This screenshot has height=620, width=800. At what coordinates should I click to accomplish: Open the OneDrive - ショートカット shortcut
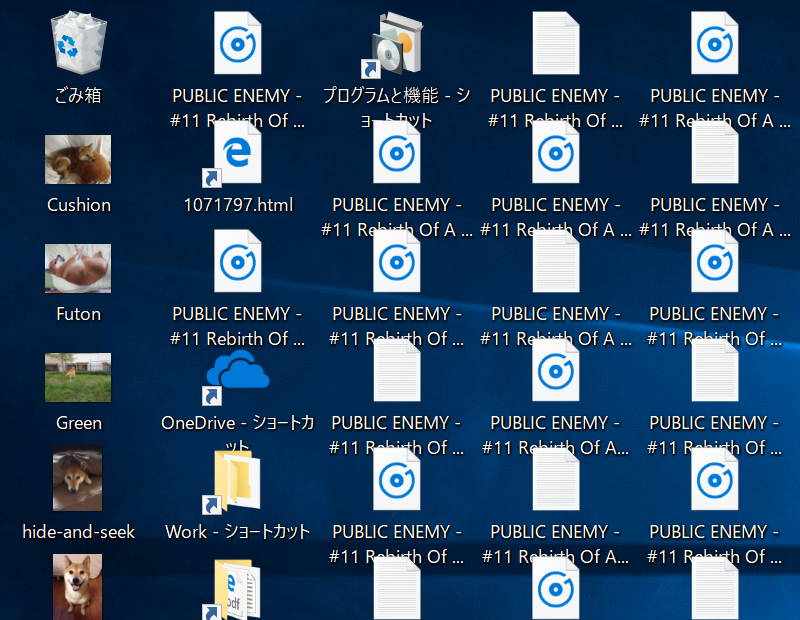(x=237, y=375)
